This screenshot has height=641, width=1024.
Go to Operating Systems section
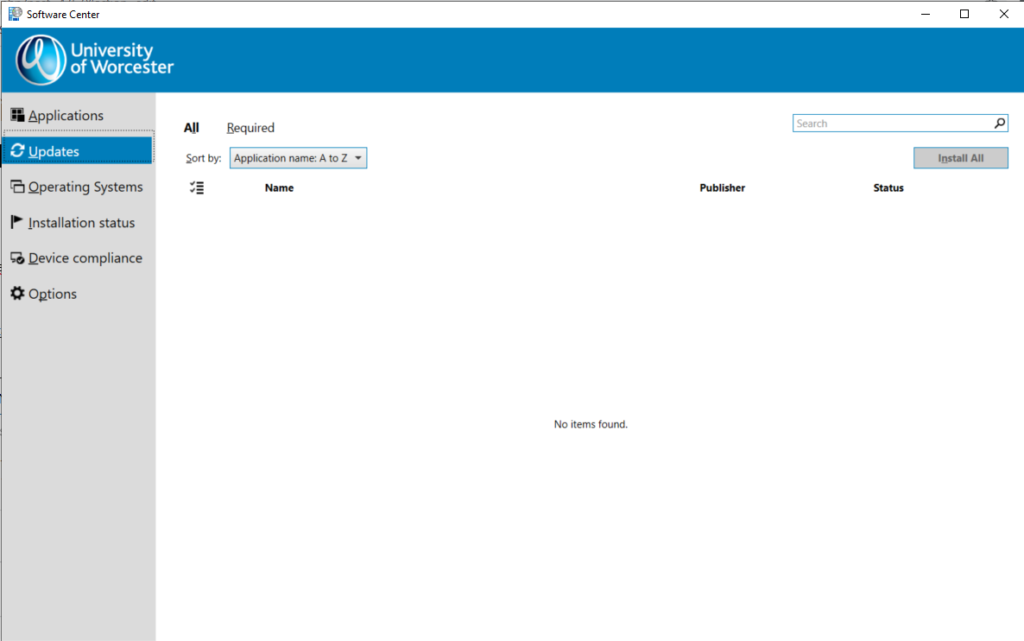click(86, 187)
